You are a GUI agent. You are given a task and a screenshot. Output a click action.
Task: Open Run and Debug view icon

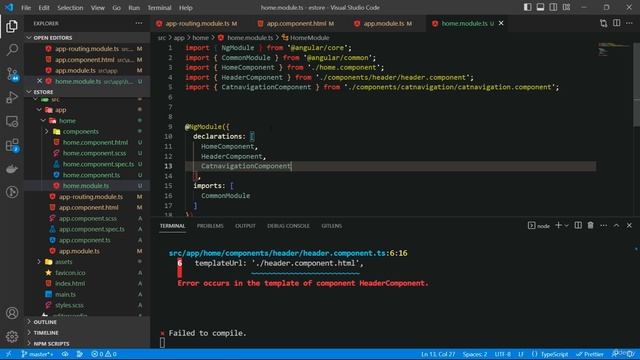click(x=12, y=98)
